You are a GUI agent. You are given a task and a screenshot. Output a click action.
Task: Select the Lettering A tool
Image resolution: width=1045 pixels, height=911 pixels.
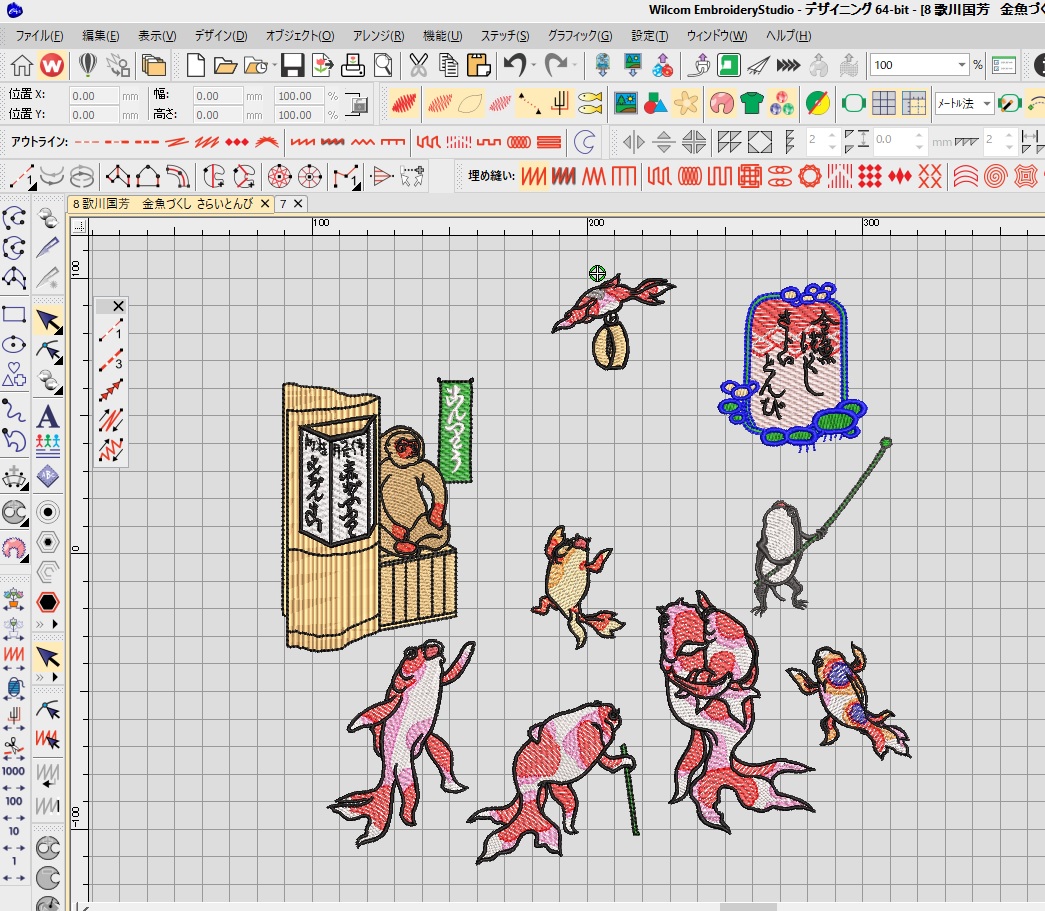[47, 418]
